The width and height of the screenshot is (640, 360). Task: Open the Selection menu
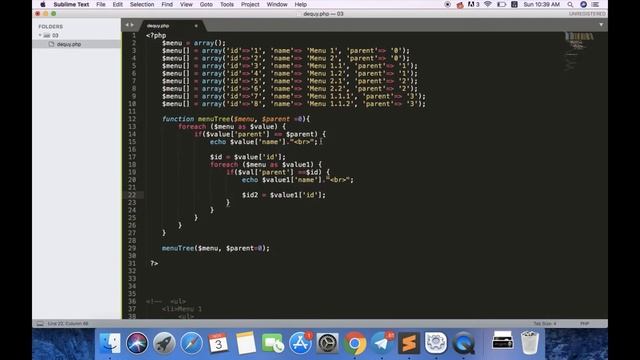pos(142,4)
